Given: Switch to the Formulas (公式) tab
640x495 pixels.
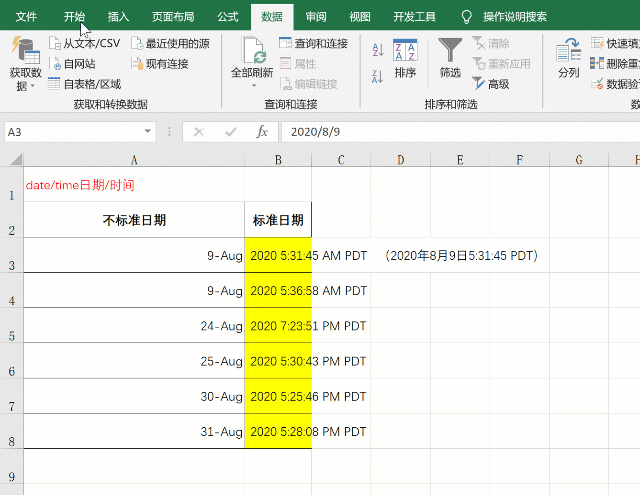Looking at the screenshot, I should click(227, 17).
